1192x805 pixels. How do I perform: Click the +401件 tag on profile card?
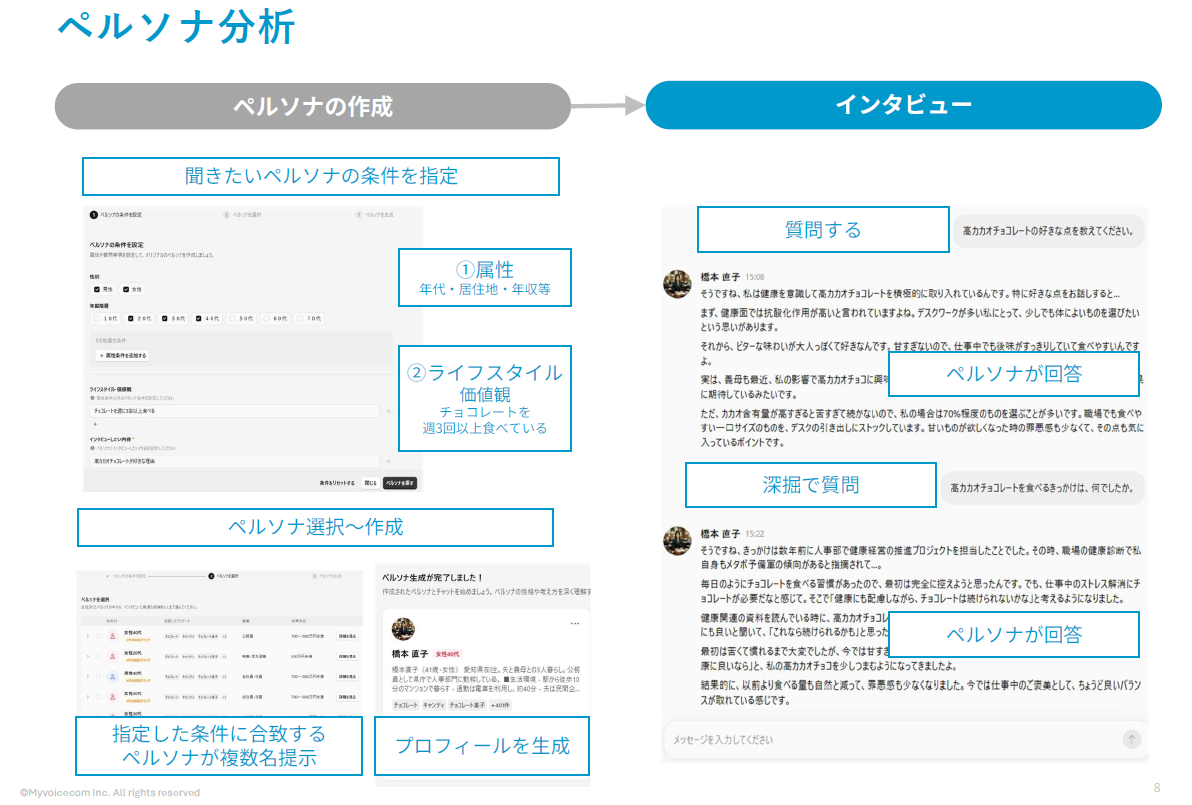500,705
